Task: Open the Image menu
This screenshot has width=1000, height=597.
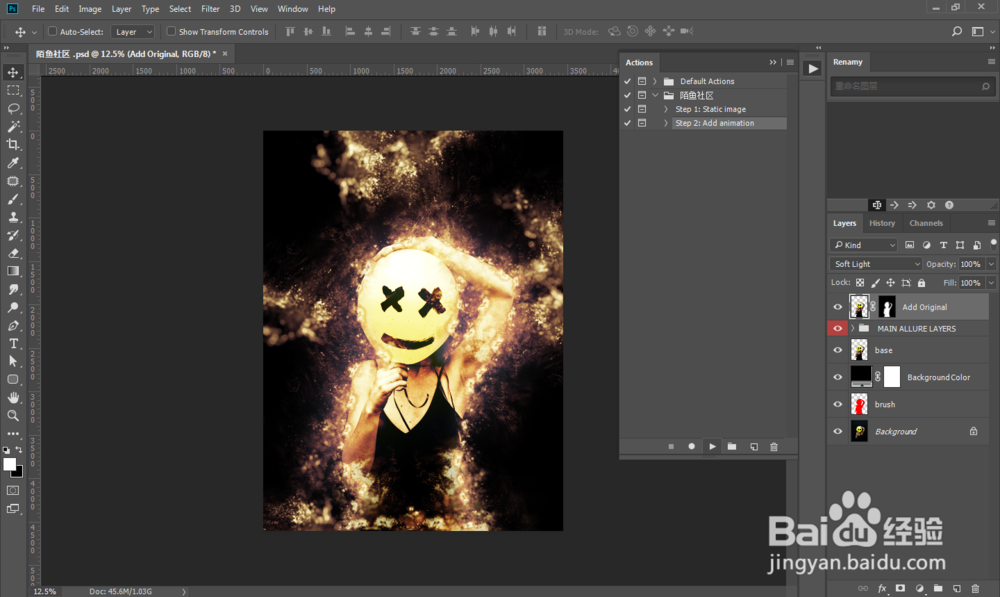Action: coord(90,9)
